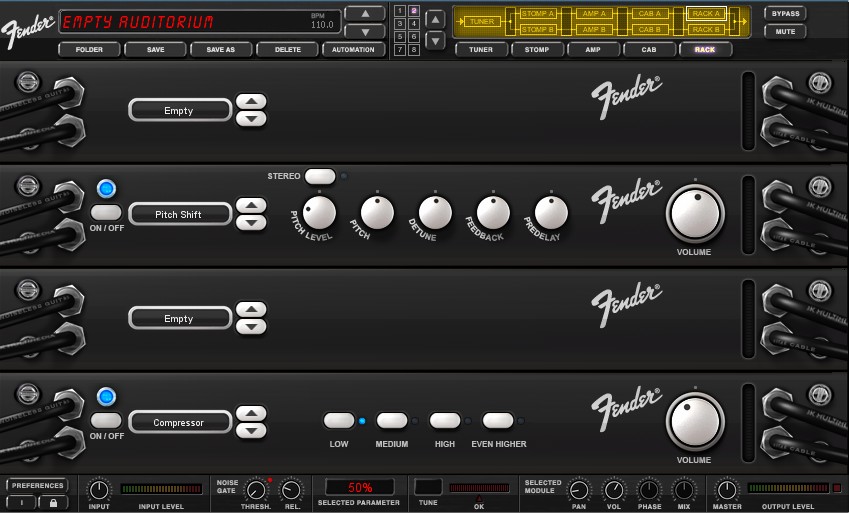Toggle the TUNE button in bottom bar
This screenshot has width=849, height=513.
click(x=428, y=487)
